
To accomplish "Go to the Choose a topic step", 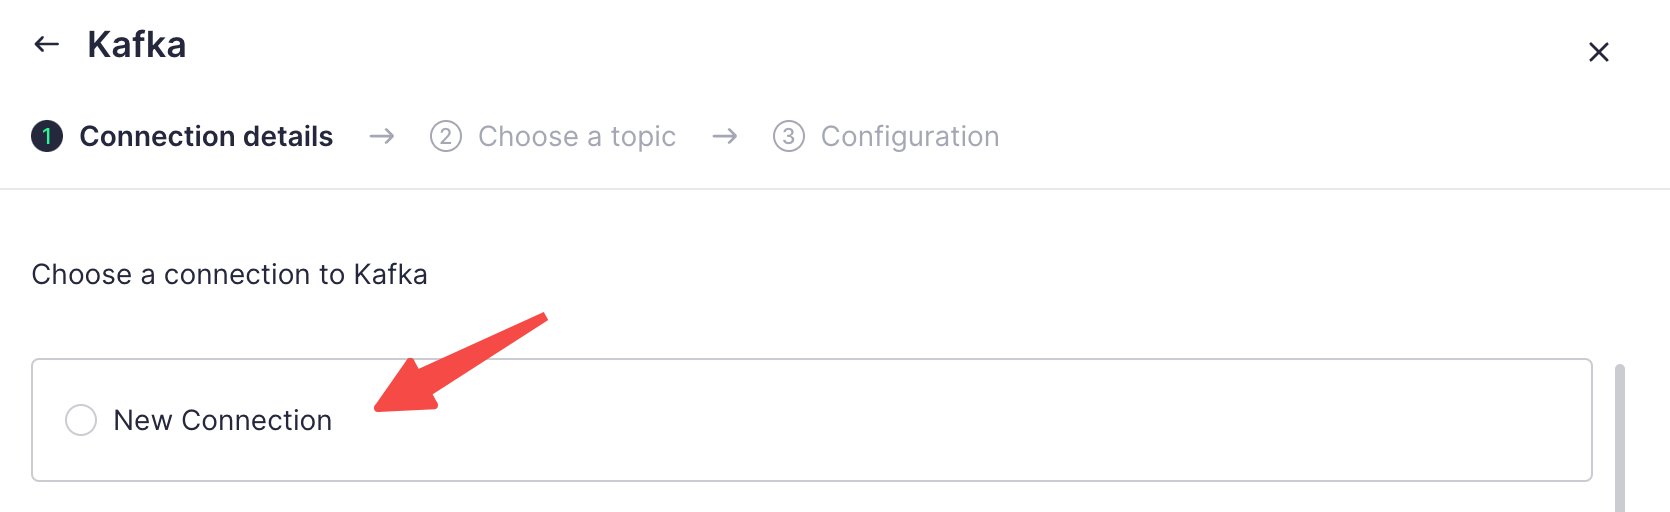I will 577,136.
